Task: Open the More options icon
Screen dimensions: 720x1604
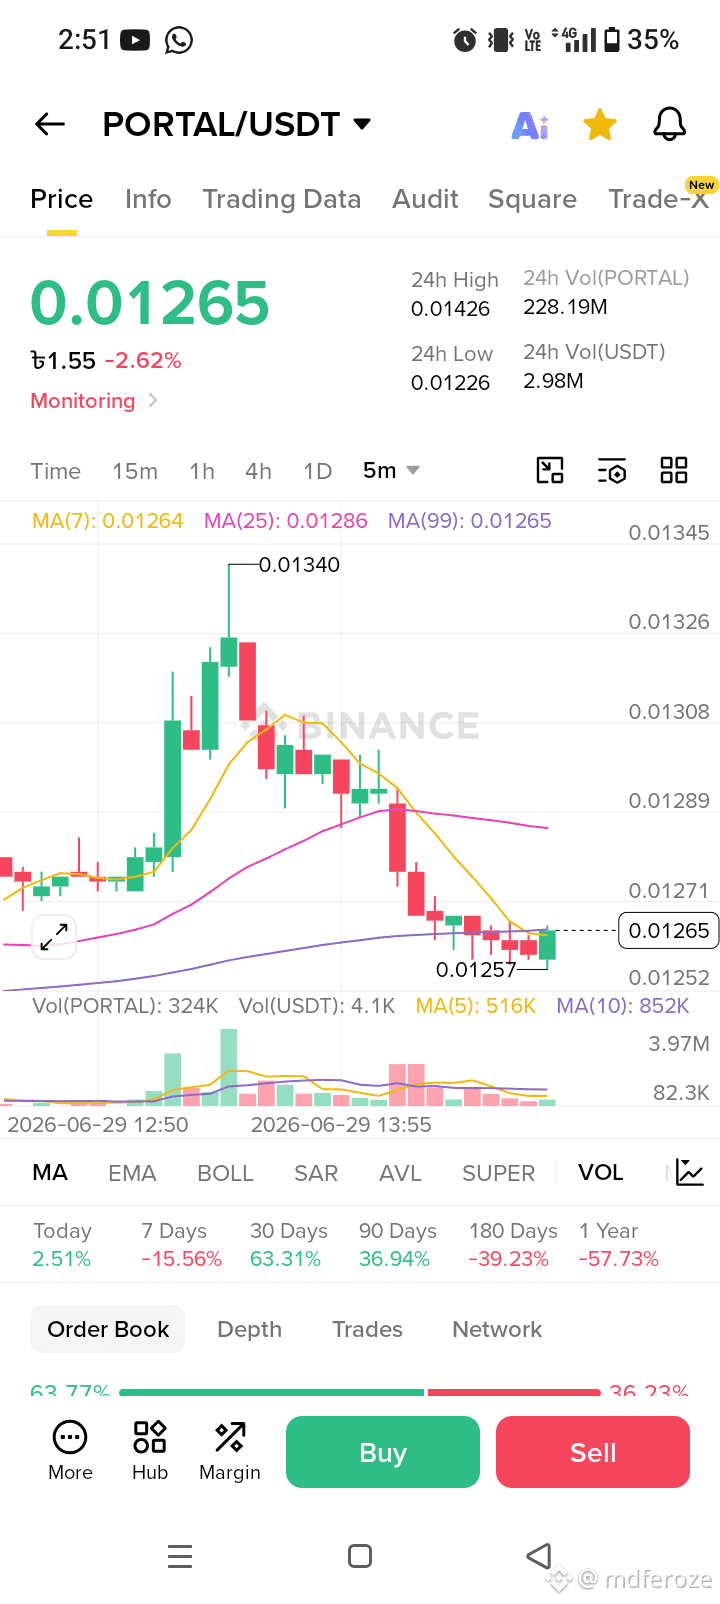Action: click(x=70, y=1451)
